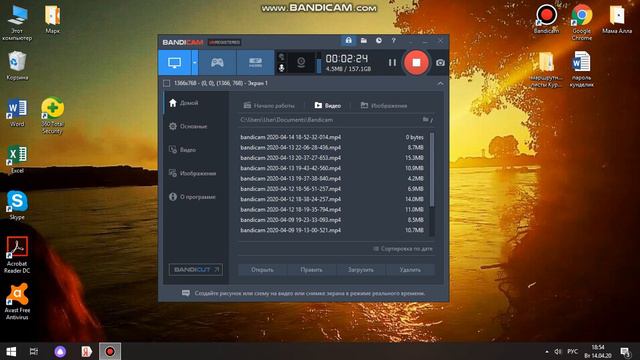This screenshot has height=360, width=640.
Task: Click the Удалить button
Action: [x=410, y=270]
